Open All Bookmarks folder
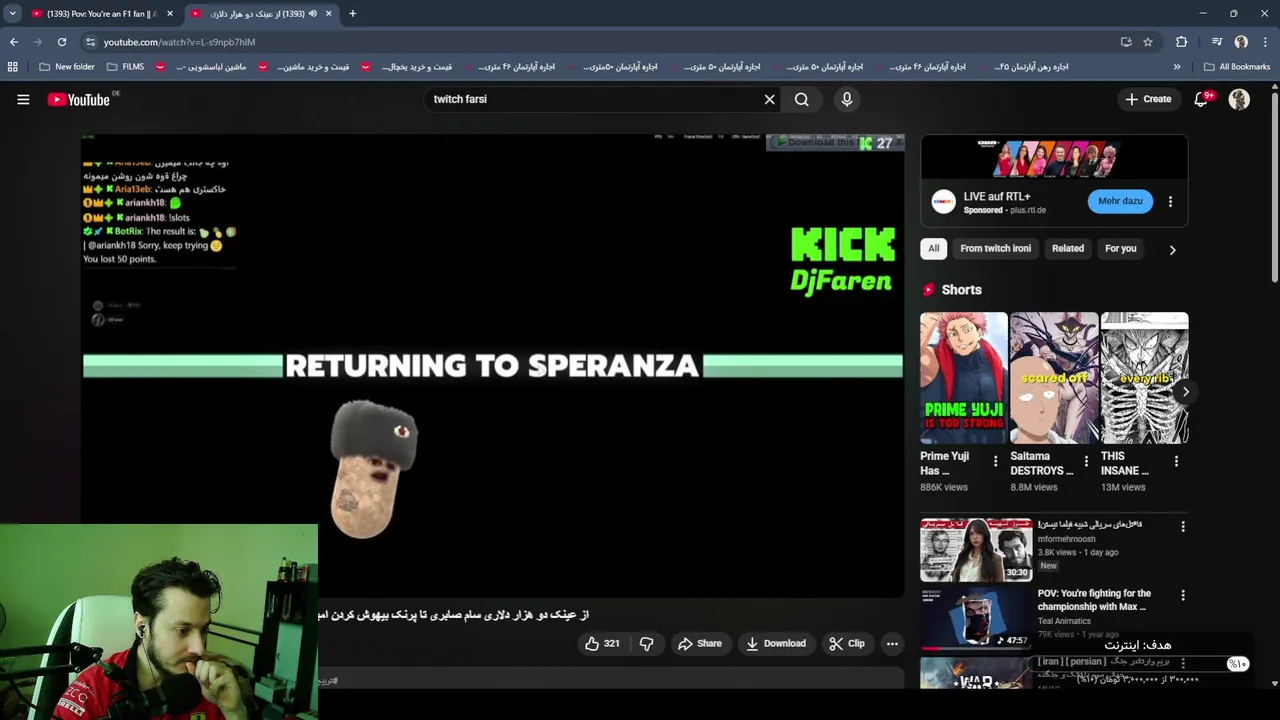Viewport: 1280px width, 720px height. tap(1237, 67)
